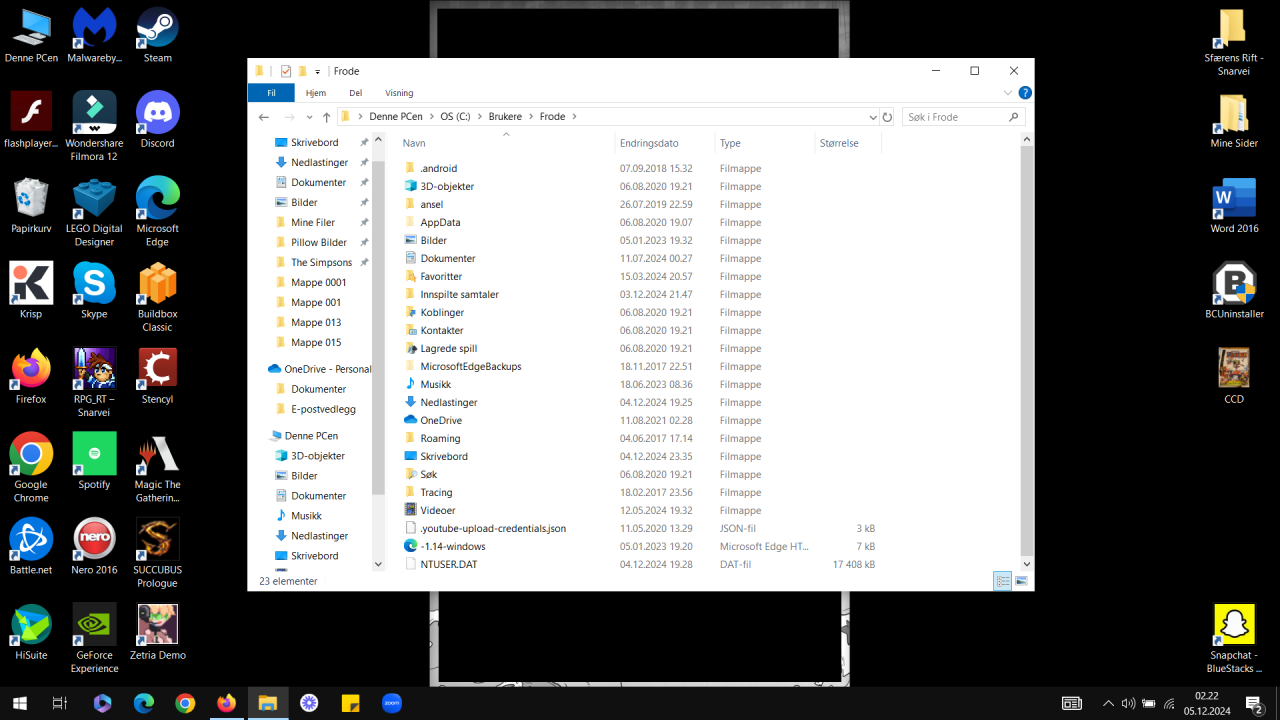1280x720 pixels.
Task: Click the Up one level arrow
Action: coord(326,117)
